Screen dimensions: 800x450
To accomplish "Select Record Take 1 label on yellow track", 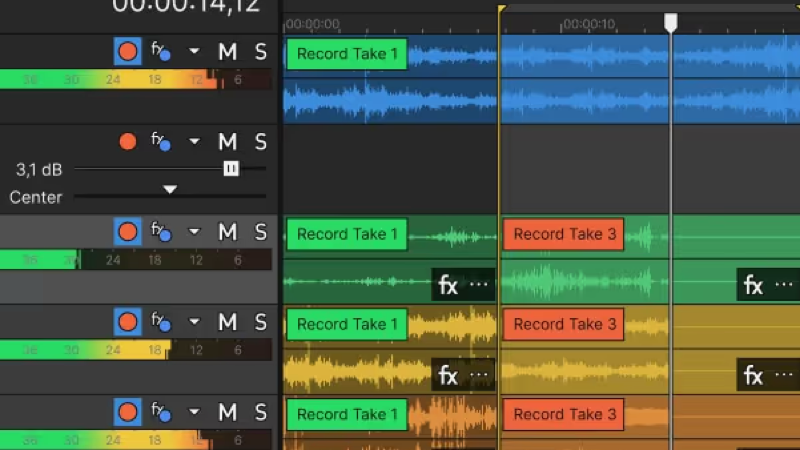I will [x=347, y=324].
